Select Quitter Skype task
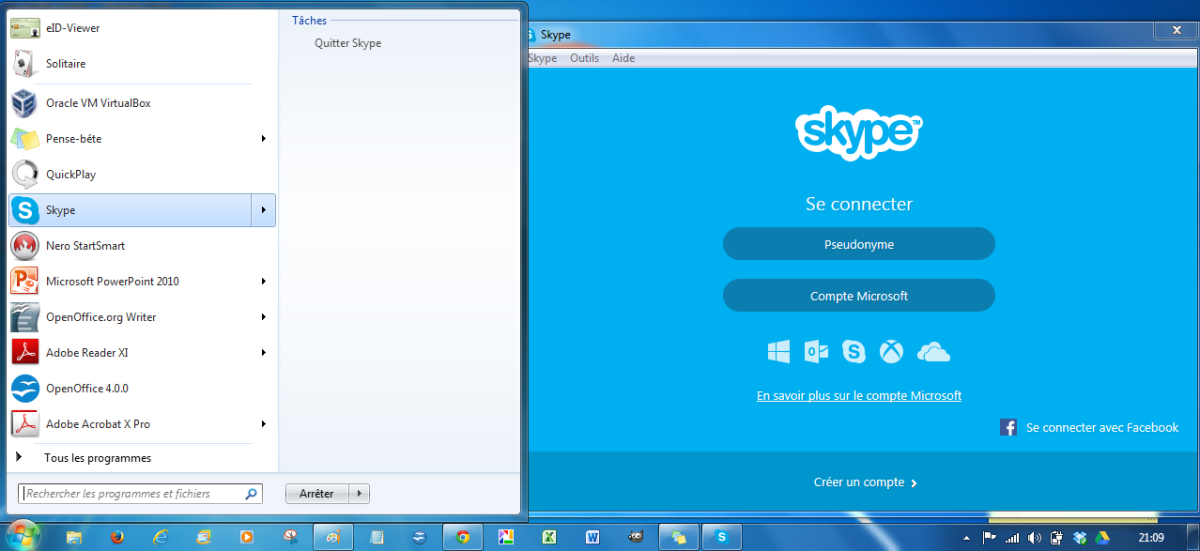This screenshot has height=551, width=1200. coord(348,43)
